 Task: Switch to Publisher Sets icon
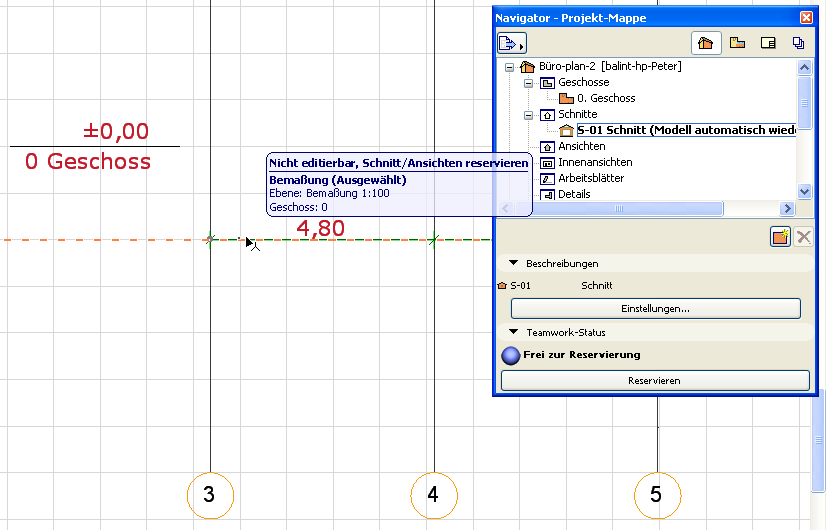tap(799, 43)
